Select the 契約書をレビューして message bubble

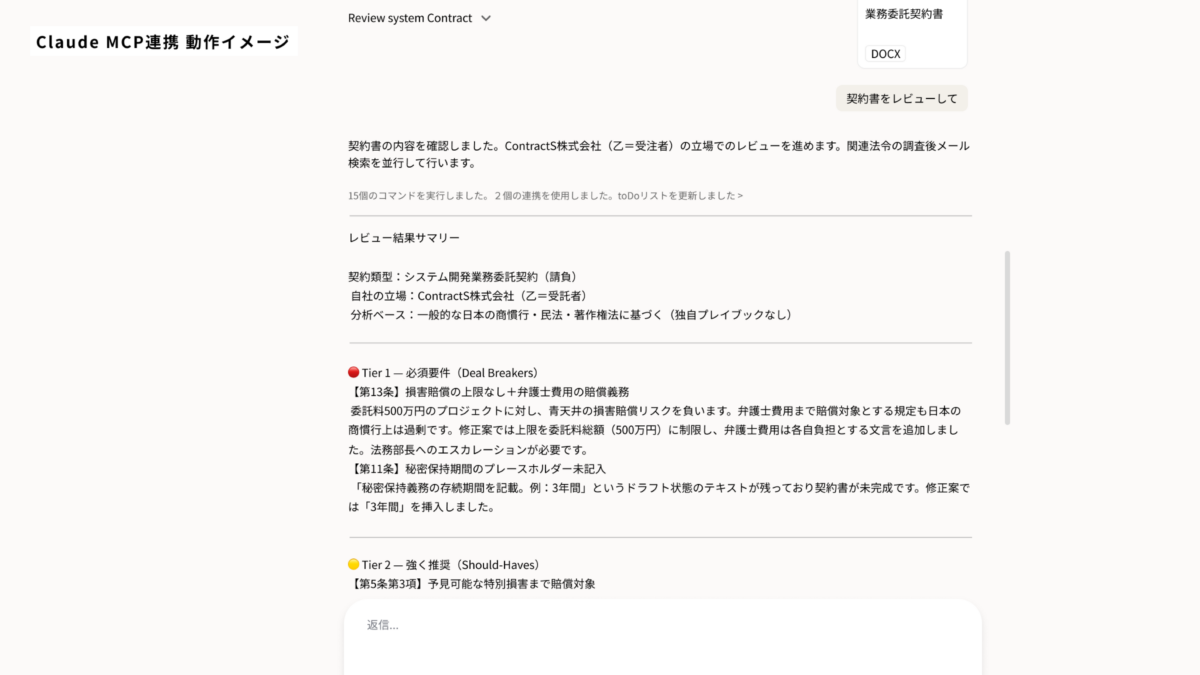tap(901, 98)
